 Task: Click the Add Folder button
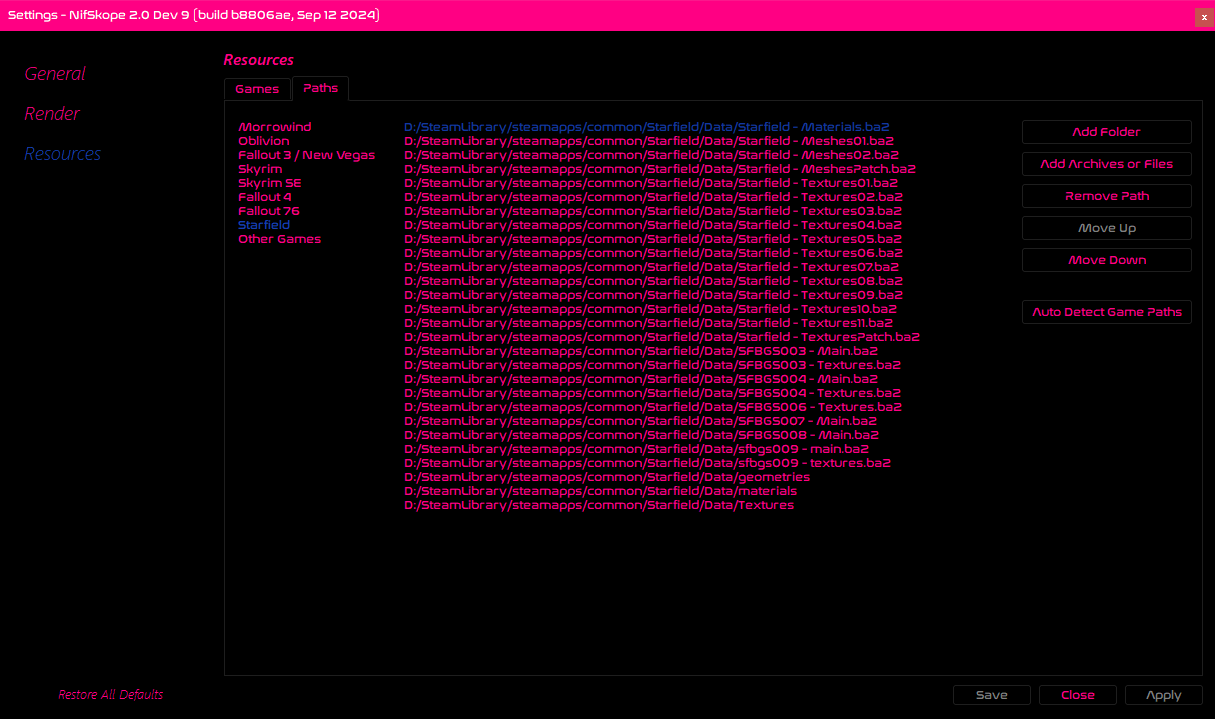pyautogui.click(x=1106, y=132)
